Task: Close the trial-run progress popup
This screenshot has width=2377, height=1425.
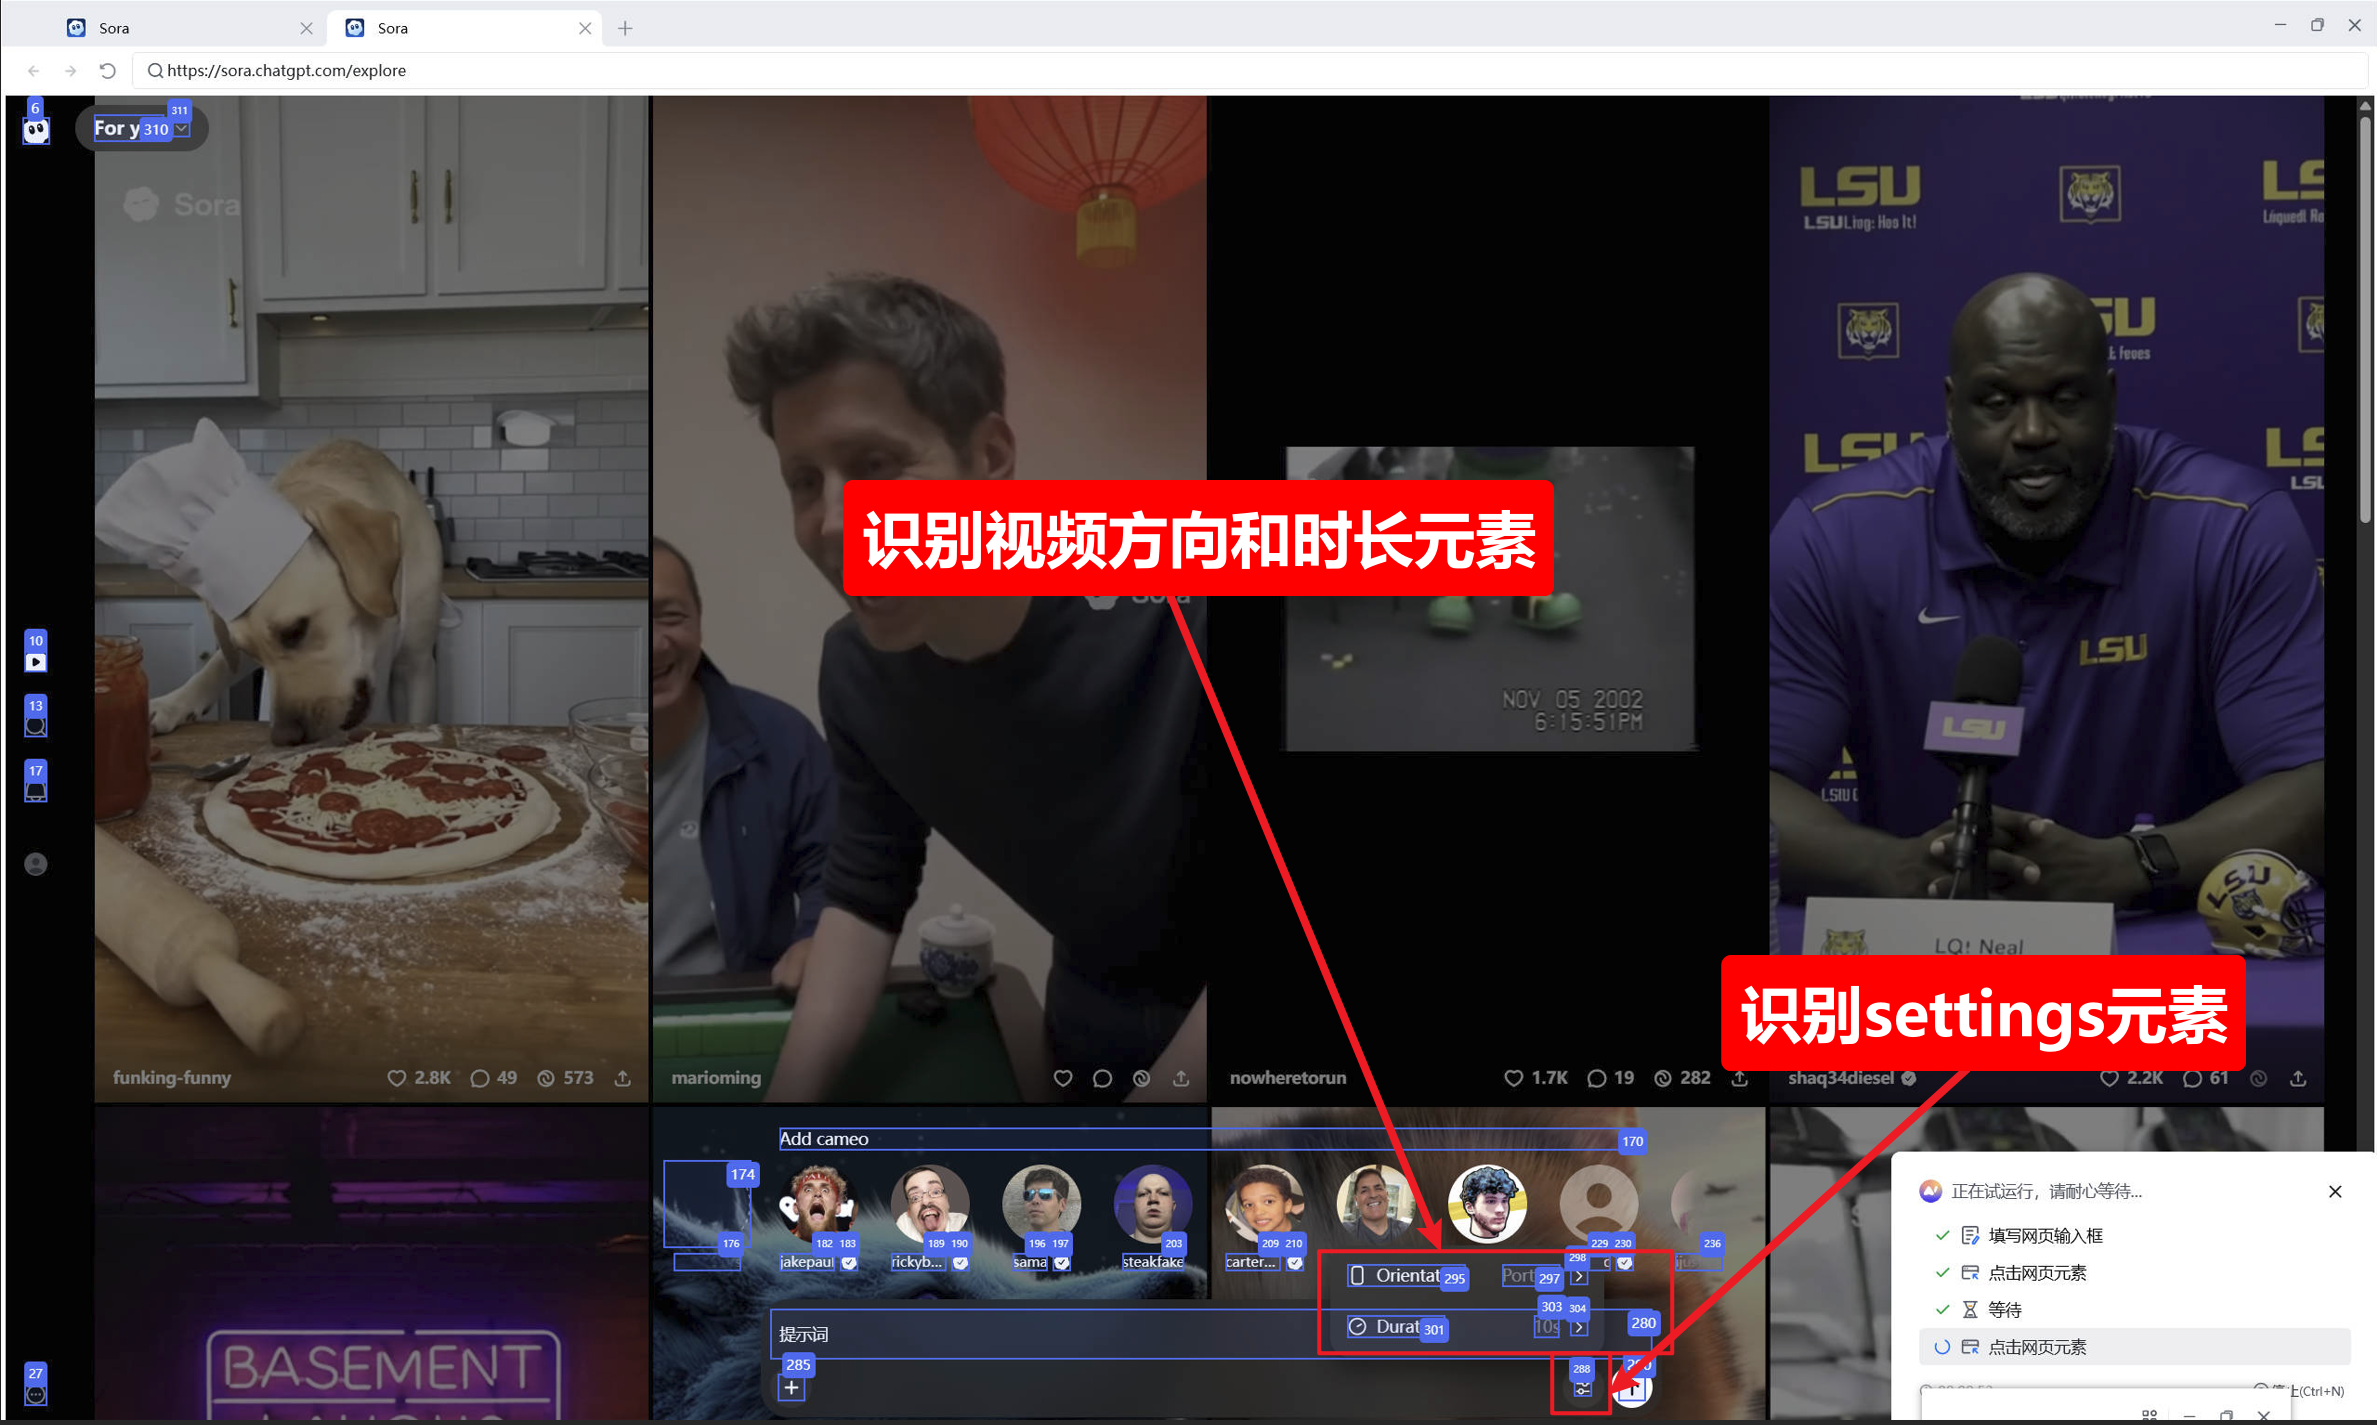Action: [2335, 1191]
